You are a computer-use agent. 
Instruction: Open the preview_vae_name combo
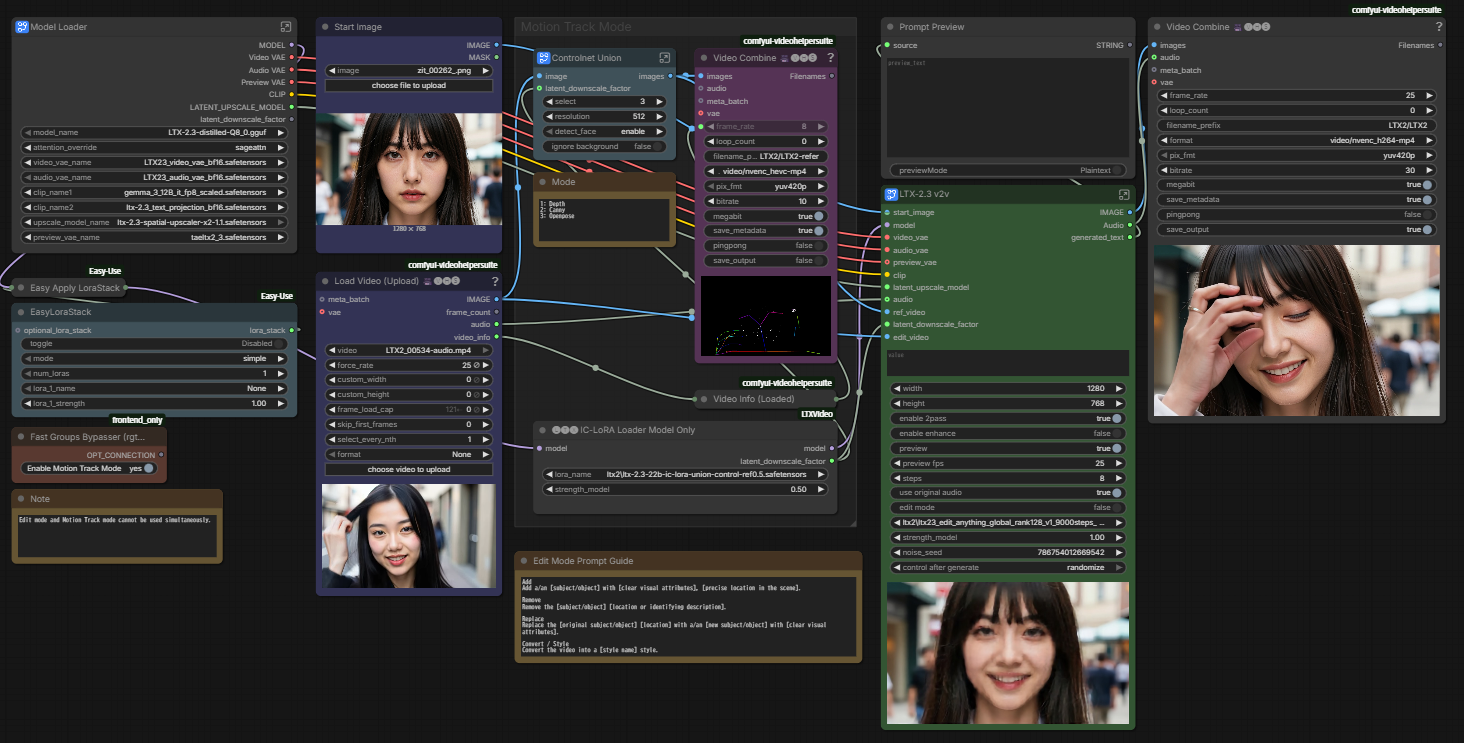tap(154, 237)
